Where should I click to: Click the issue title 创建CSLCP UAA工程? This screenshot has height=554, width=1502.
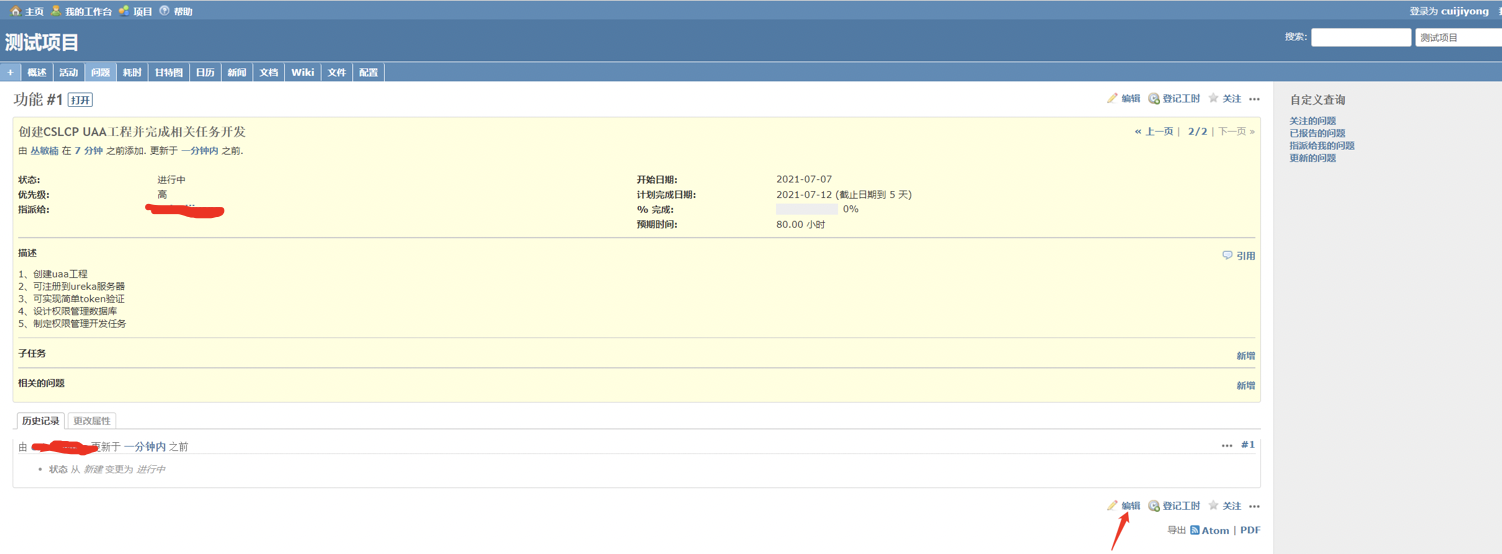pyautogui.click(x=132, y=132)
